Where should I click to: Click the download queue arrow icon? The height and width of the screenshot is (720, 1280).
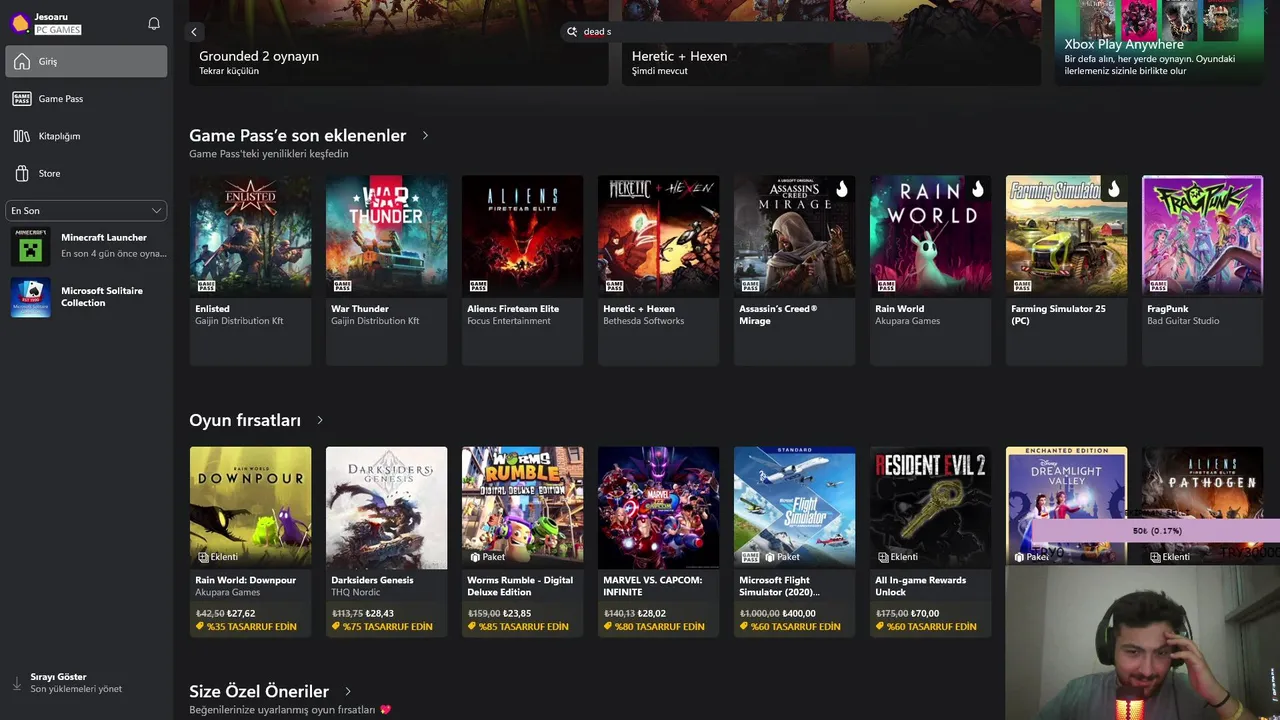pyautogui.click(x=16, y=683)
